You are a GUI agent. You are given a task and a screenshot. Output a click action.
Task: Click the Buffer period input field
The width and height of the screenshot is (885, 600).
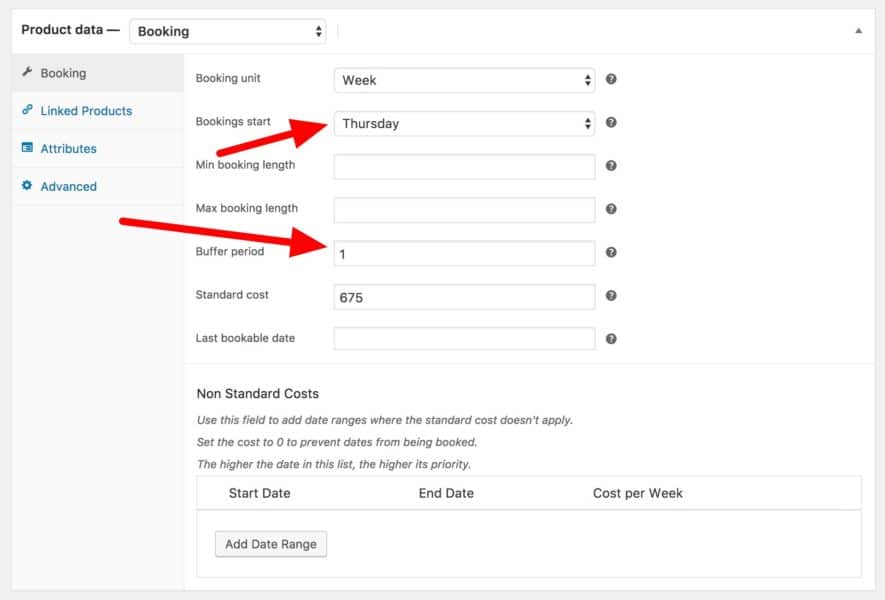464,254
